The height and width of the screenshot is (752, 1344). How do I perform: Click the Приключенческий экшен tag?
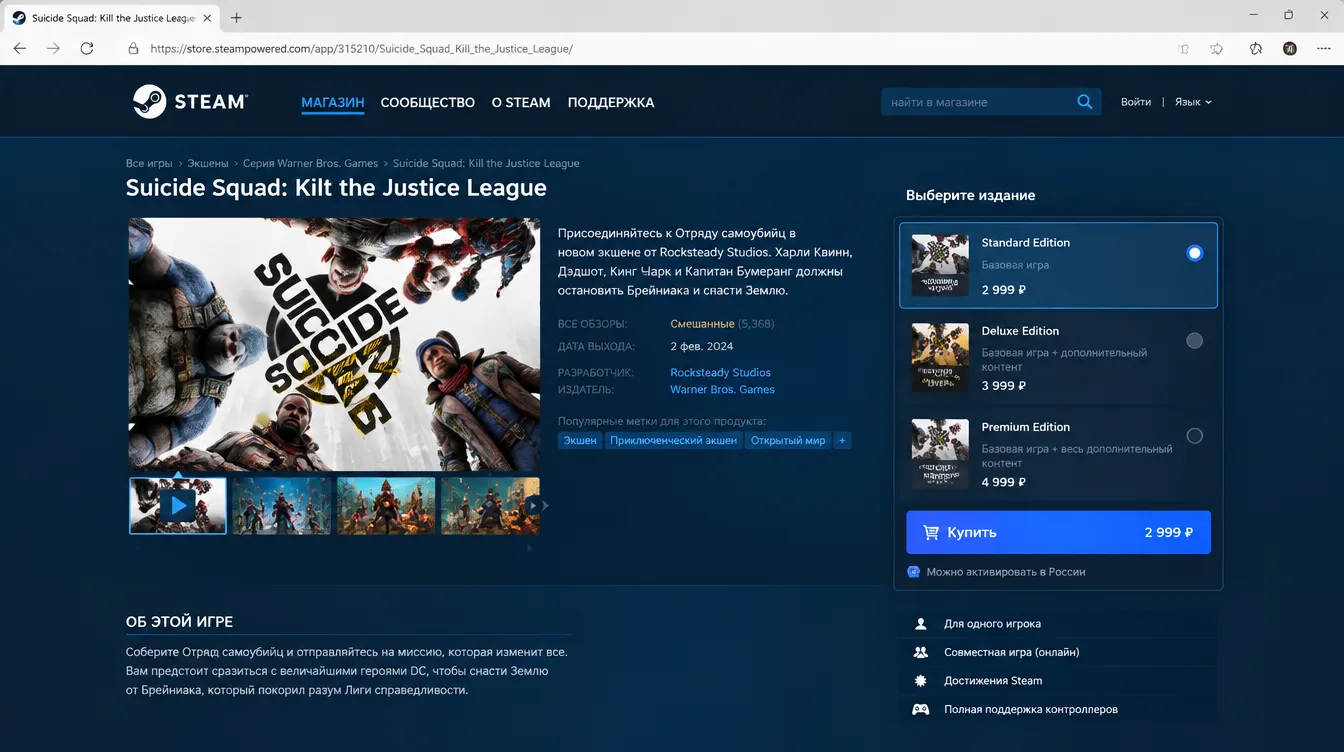pos(673,441)
